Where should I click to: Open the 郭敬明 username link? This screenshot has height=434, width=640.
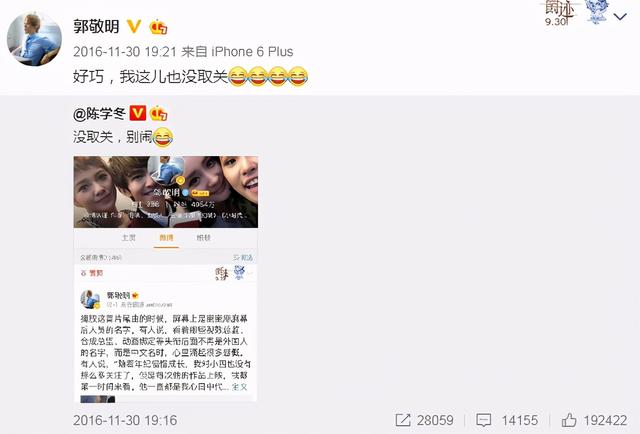click(96, 27)
